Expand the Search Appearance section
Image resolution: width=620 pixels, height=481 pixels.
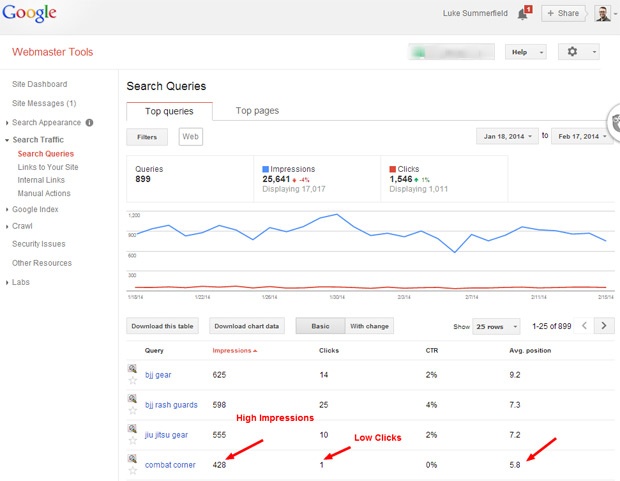click(x=7, y=123)
